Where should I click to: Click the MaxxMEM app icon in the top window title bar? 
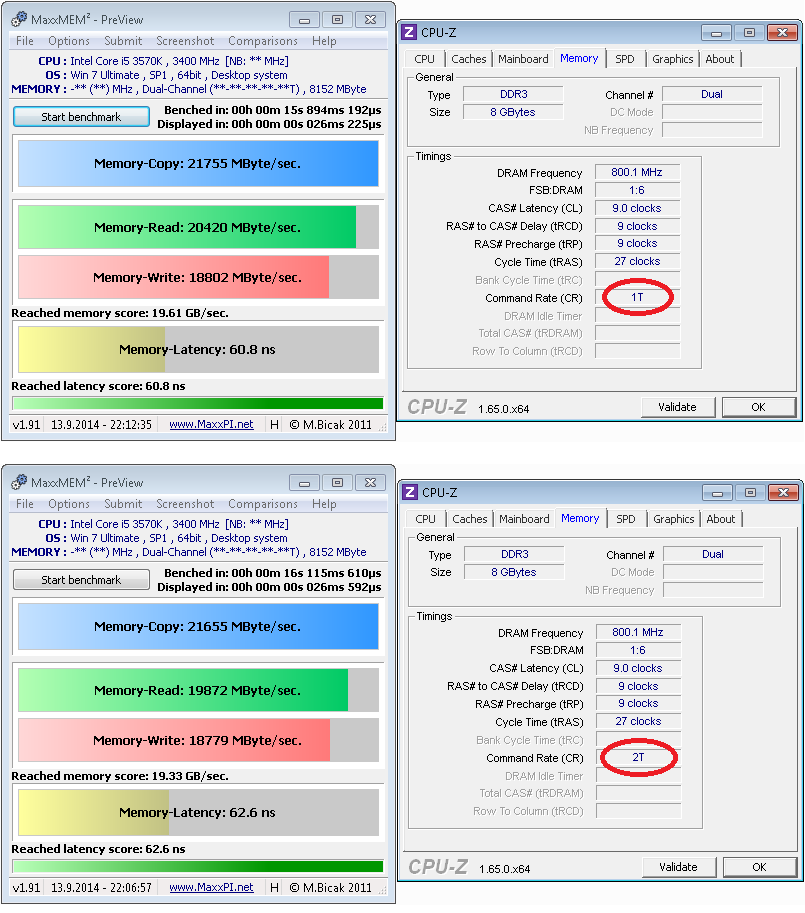point(19,19)
